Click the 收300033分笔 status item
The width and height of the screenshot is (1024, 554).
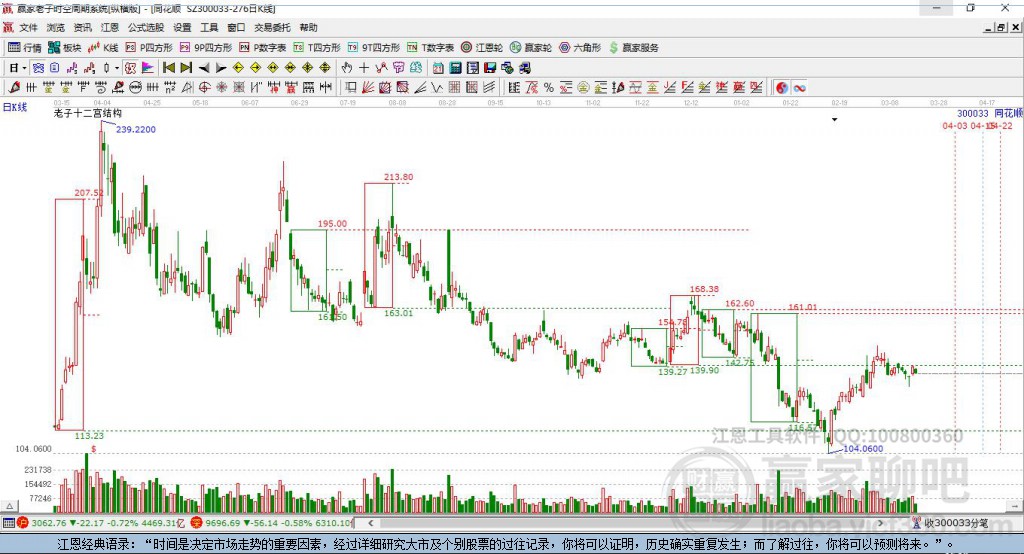point(951,523)
